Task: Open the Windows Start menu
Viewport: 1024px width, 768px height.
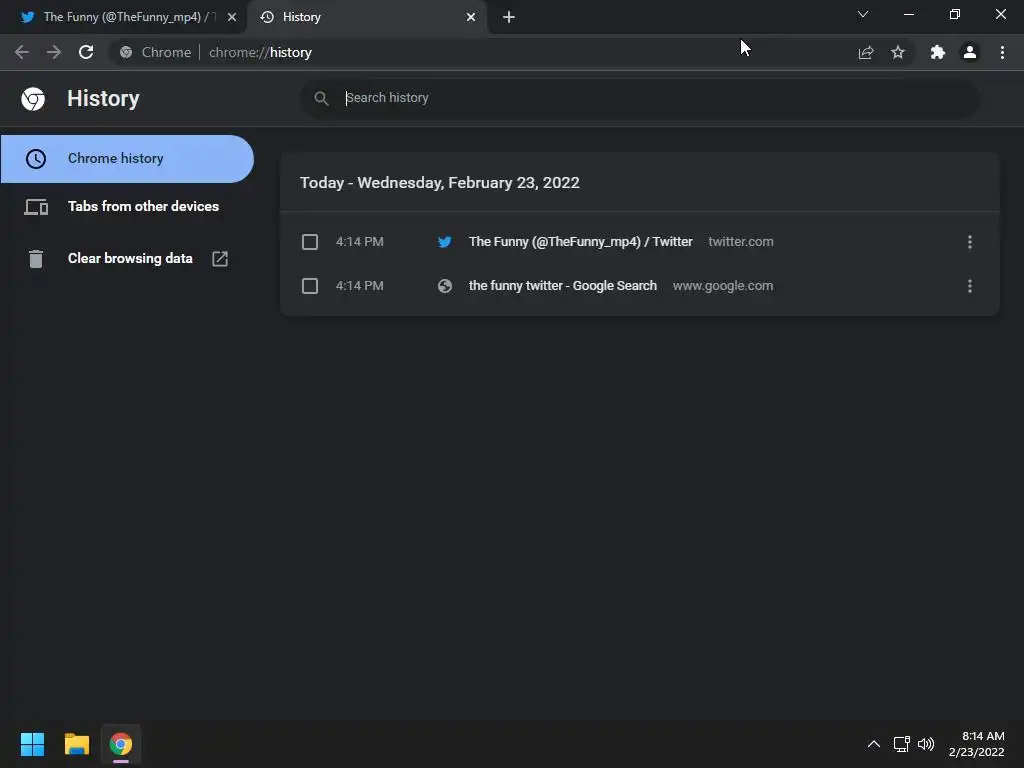Action: coord(32,744)
